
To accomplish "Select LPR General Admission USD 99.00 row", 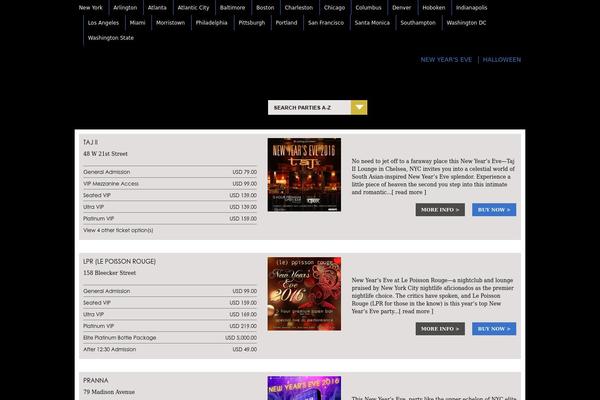I will coord(170,291).
